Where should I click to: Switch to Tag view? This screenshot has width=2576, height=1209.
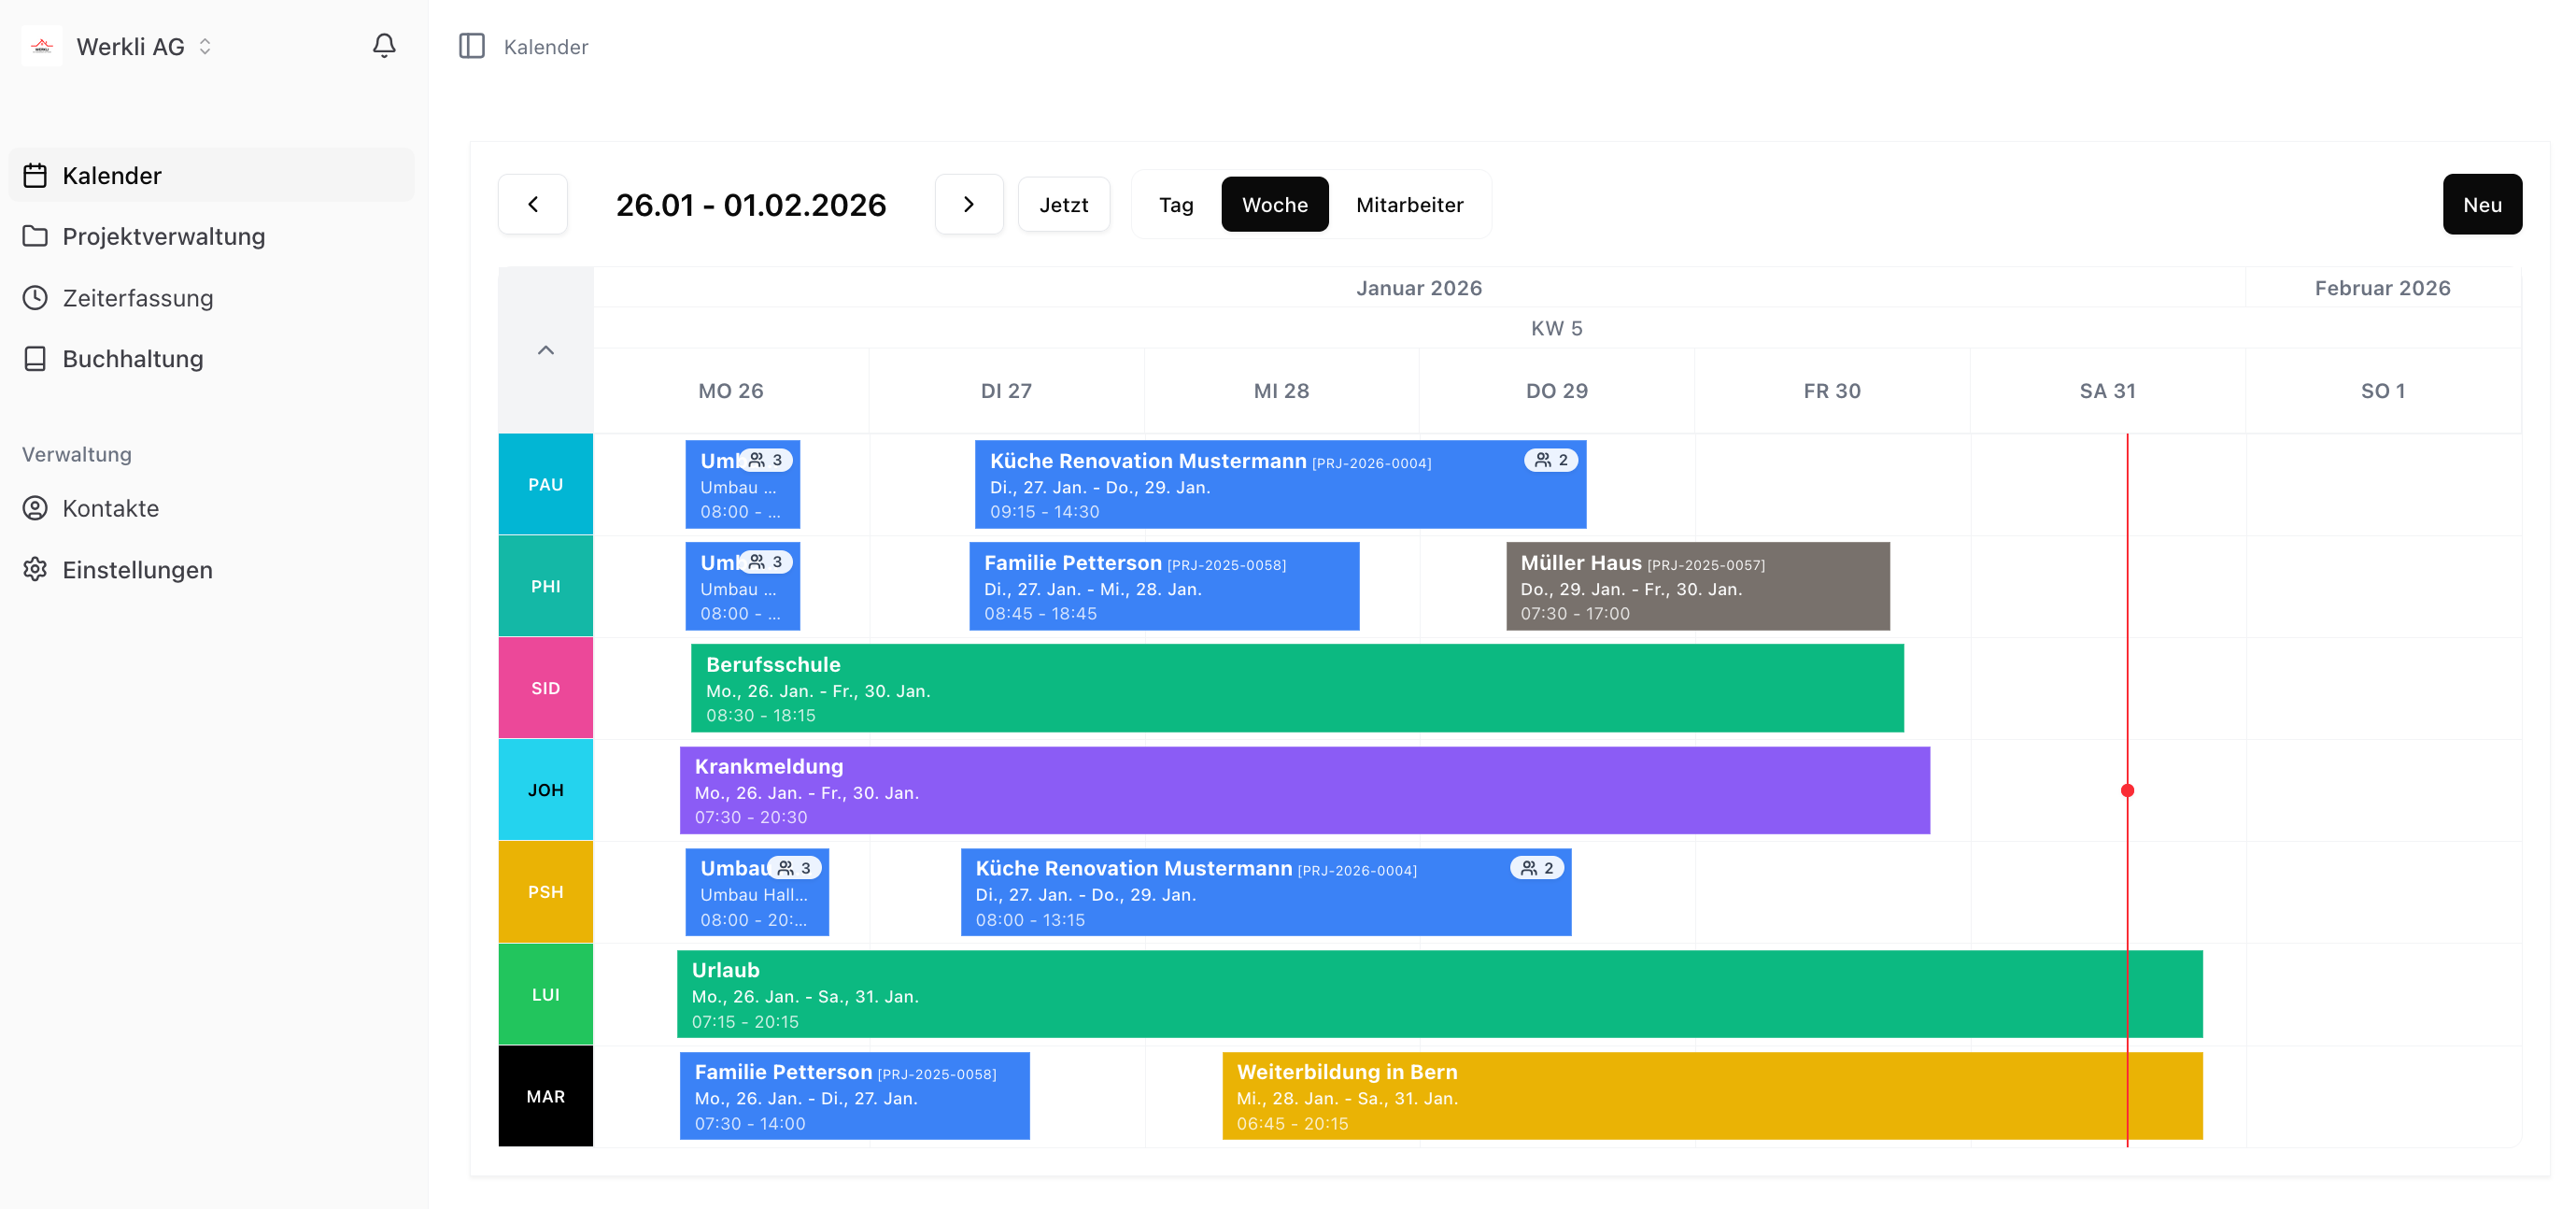coord(1176,204)
